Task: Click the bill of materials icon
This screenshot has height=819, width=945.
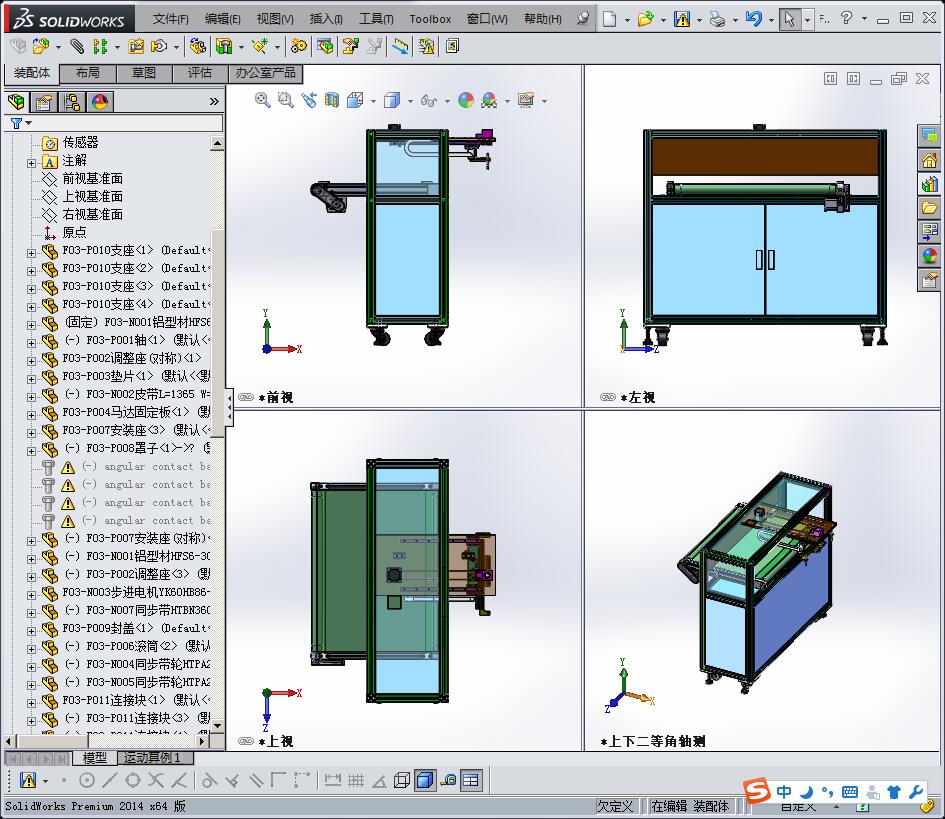Action: tap(325, 46)
